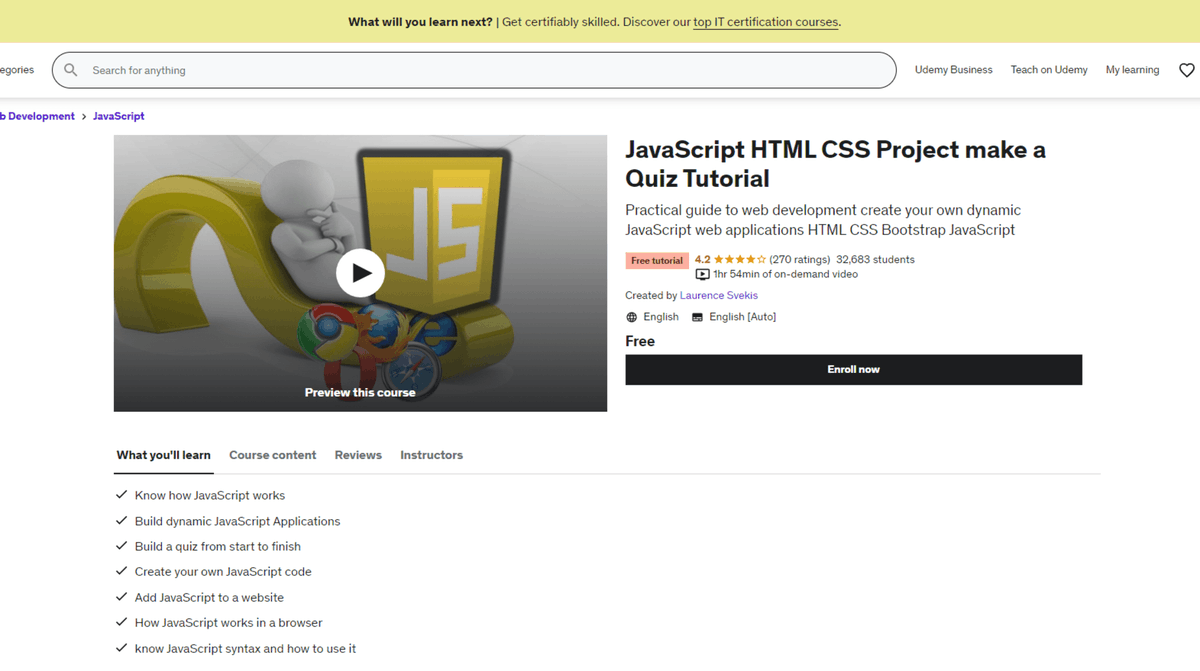This screenshot has height=671, width=1200.
Task: Open the Reviews tab
Action: click(x=358, y=455)
